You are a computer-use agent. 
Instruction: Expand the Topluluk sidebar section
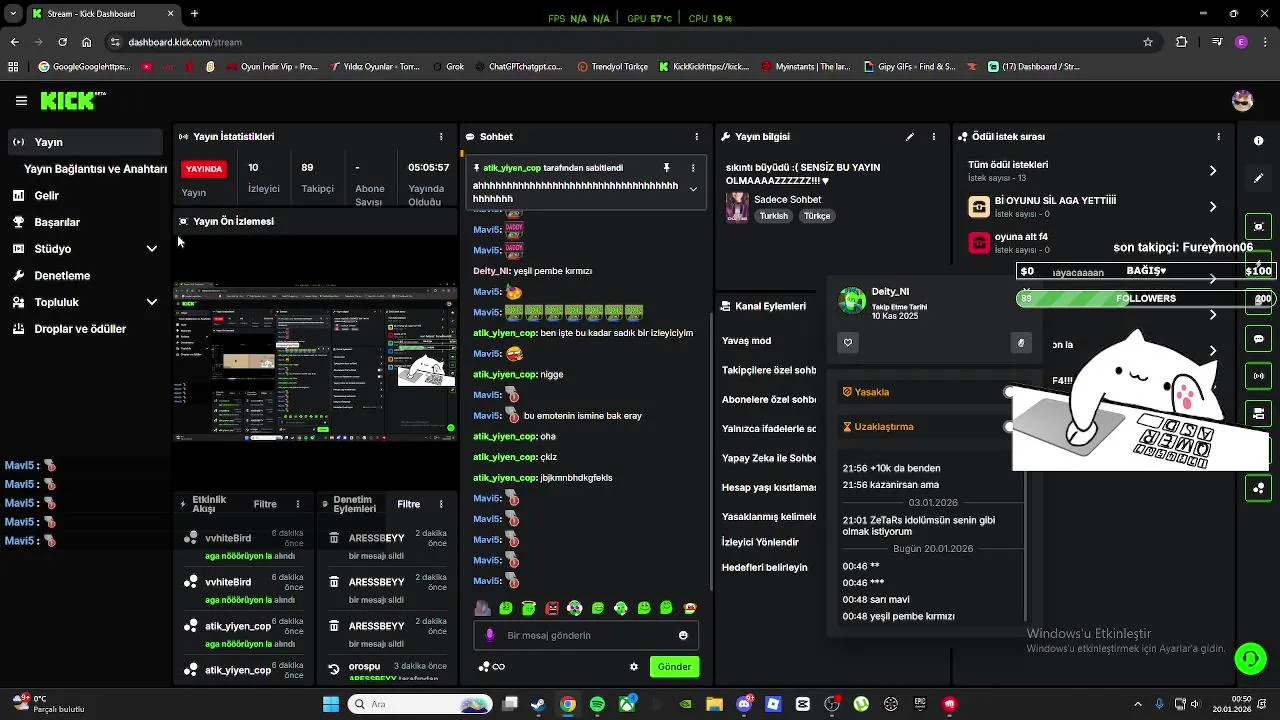click(152, 302)
